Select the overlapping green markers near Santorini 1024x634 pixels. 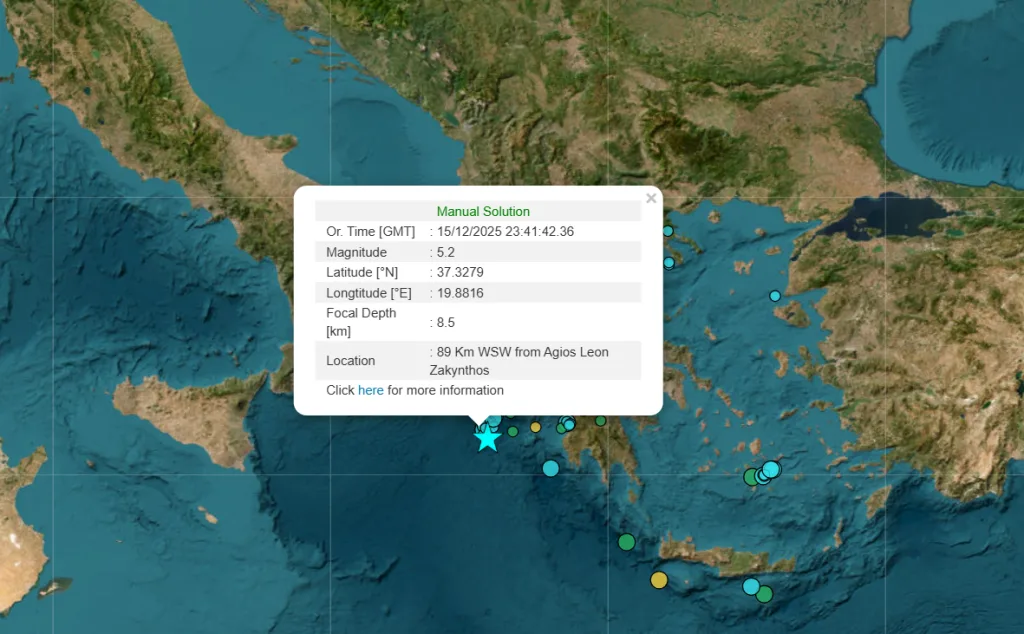(748, 476)
